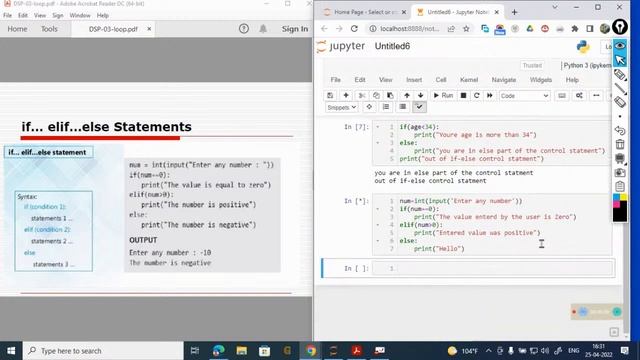The height and width of the screenshot is (360, 640).
Task: Paste cells below icon in Jupyter toolbar
Action: pos(390,96)
